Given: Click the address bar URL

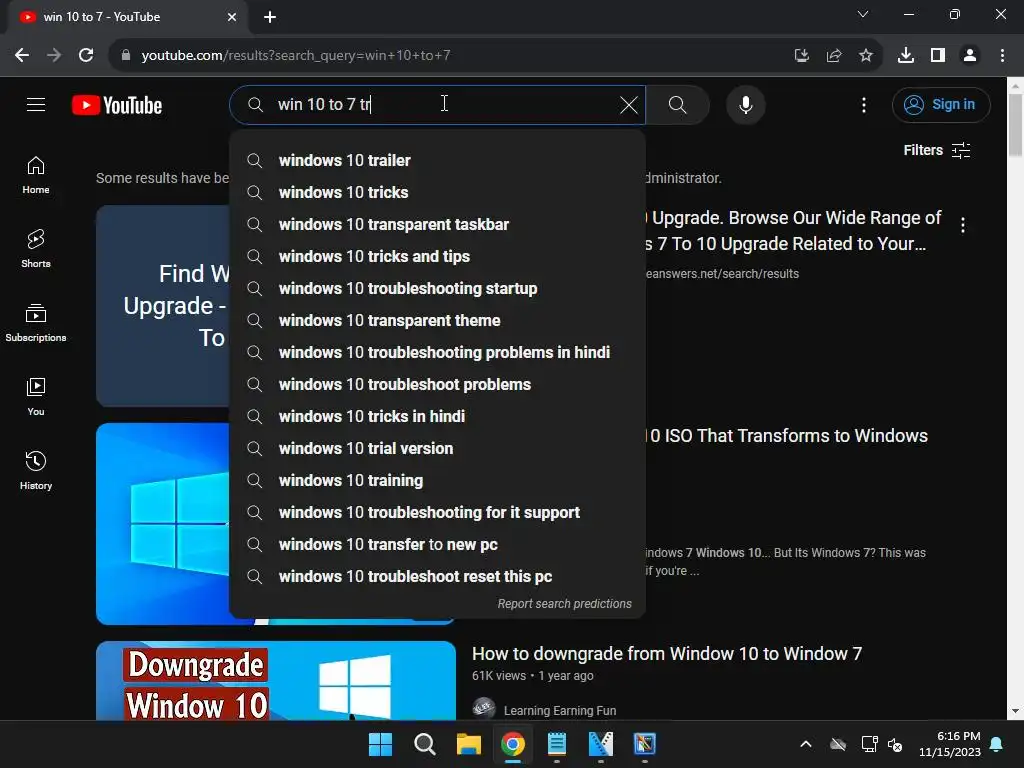Looking at the screenshot, I should (x=296, y=55).
